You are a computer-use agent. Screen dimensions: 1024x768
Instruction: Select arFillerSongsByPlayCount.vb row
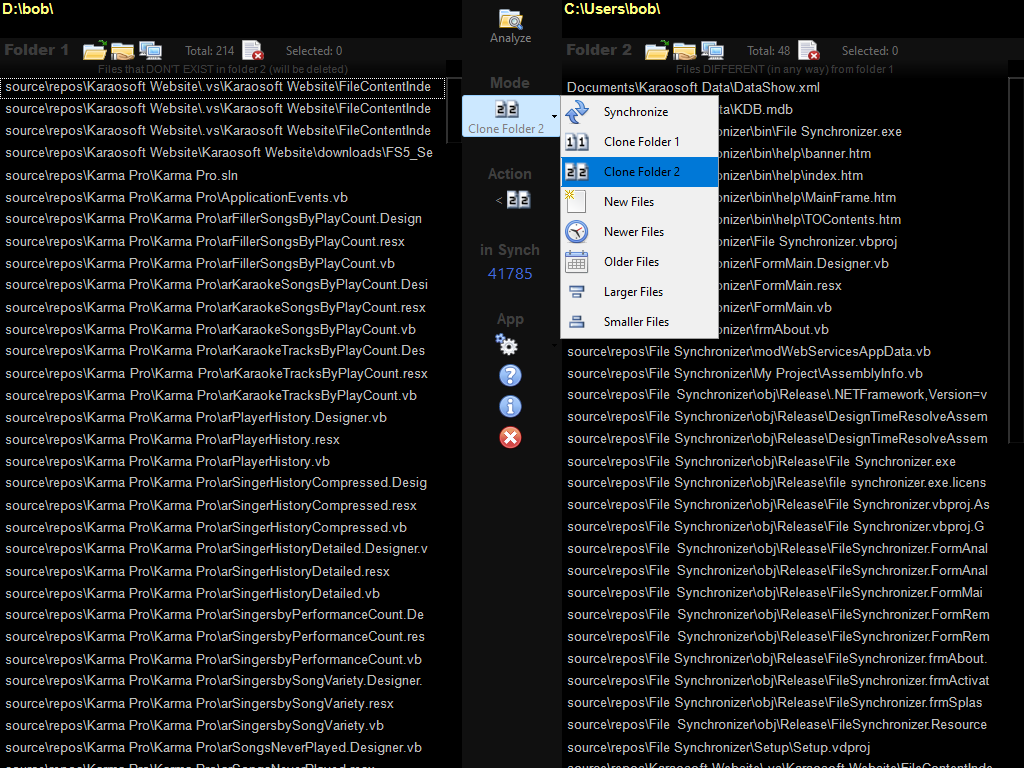click(x=222, y=263)
